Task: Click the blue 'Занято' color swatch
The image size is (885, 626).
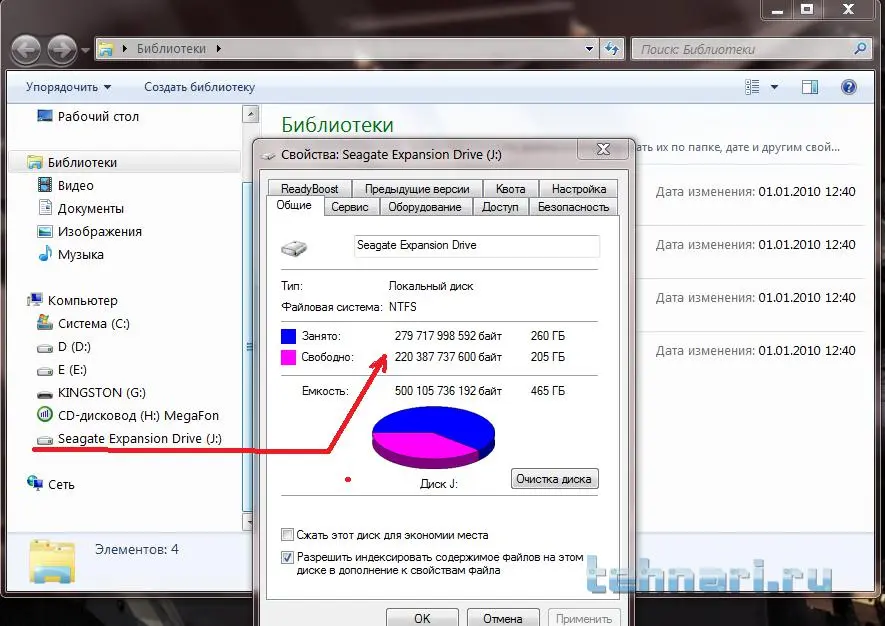Action: tap(288, 336)
